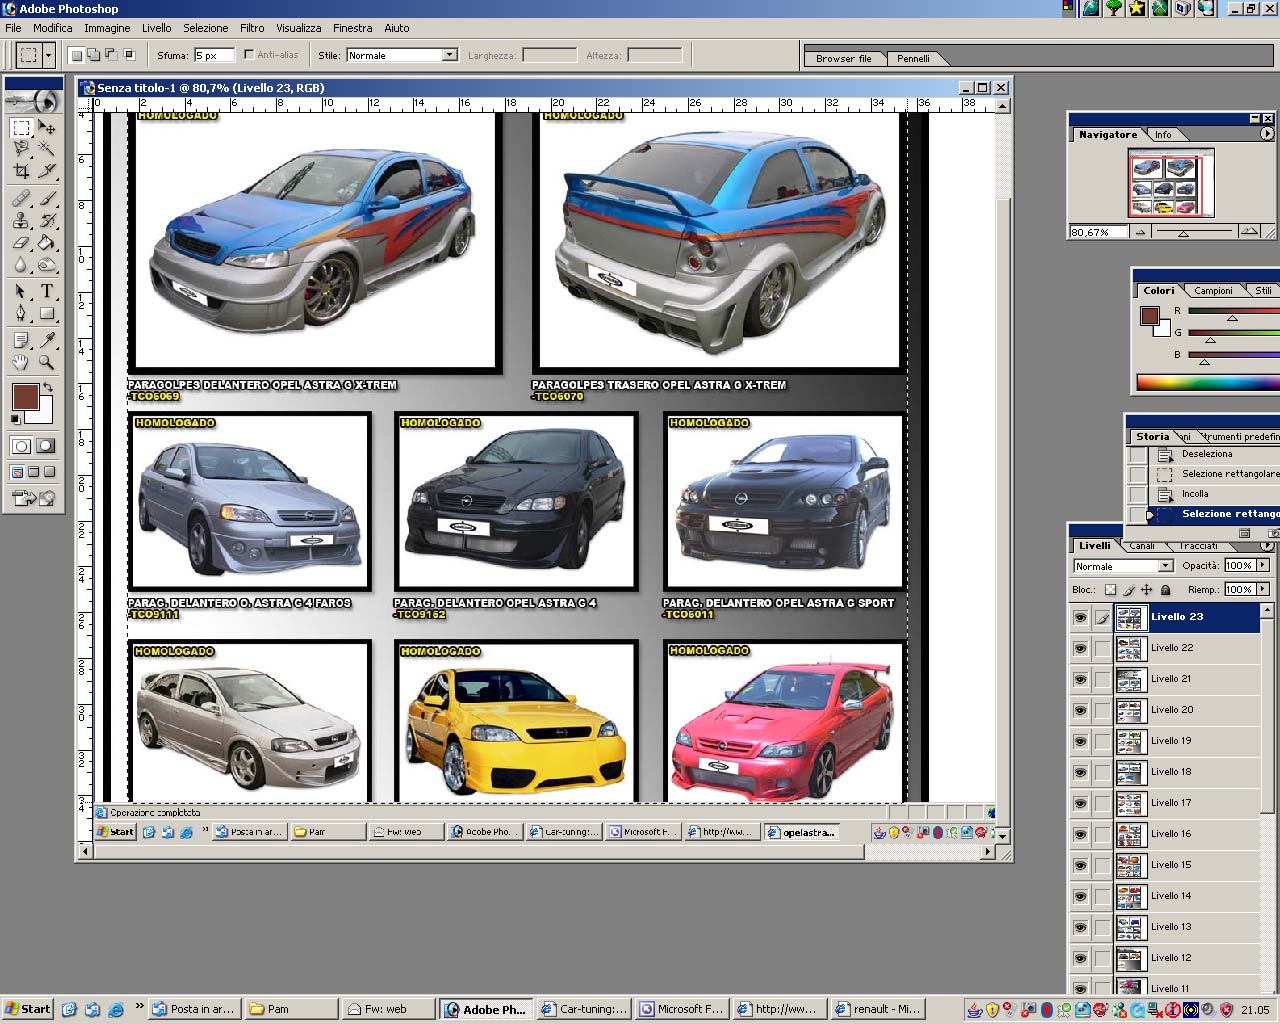Open the Immagine menu
The image size is (1280, 1024).
point(107,28)
